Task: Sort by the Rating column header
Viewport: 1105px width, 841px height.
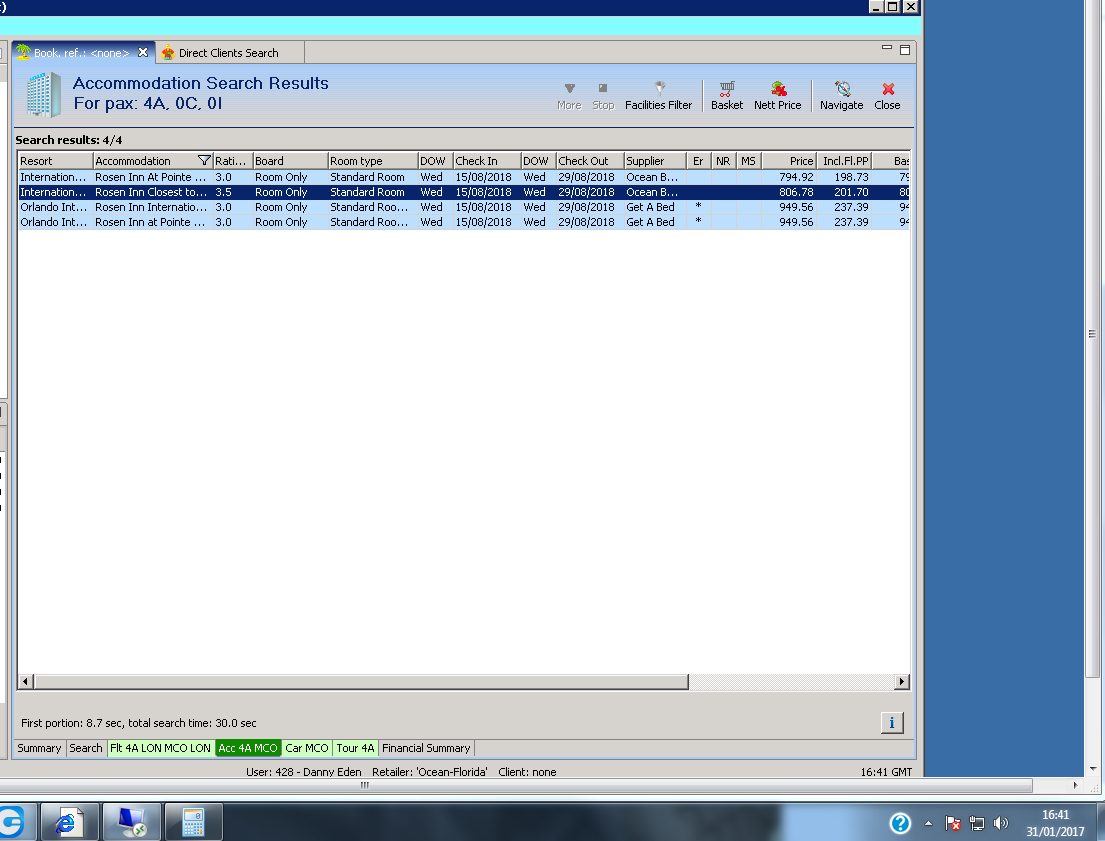Action: coord(232,161)
